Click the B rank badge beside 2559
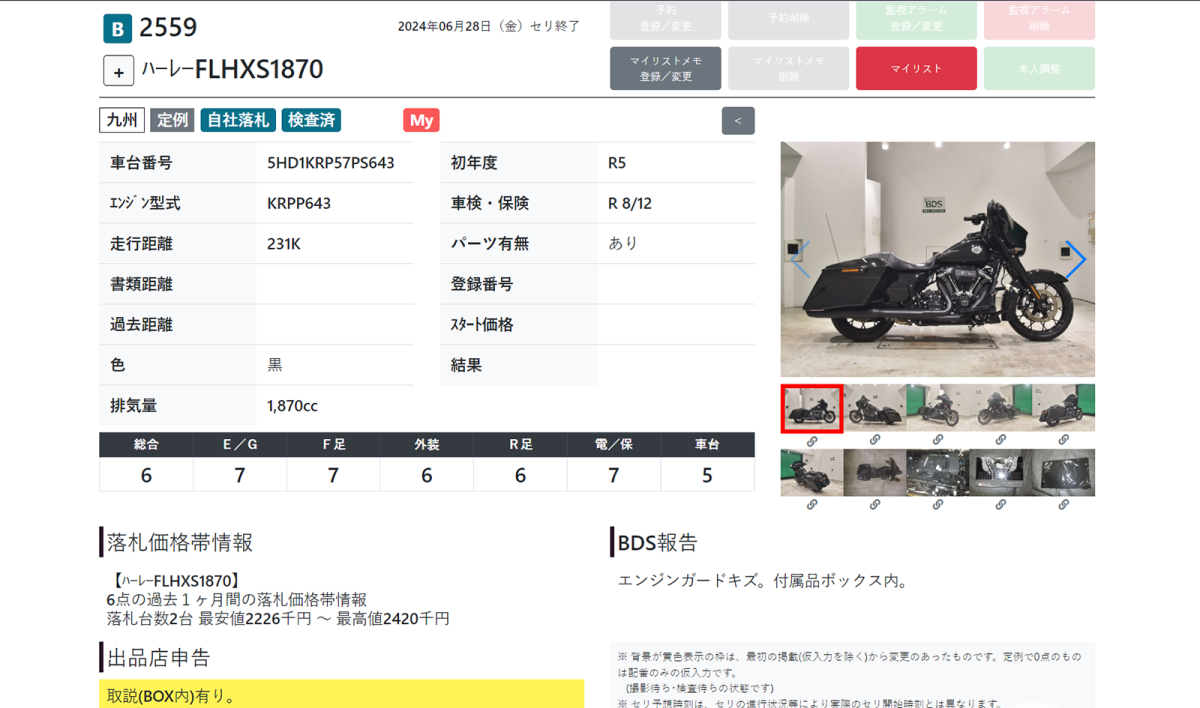 click(117, 29)
